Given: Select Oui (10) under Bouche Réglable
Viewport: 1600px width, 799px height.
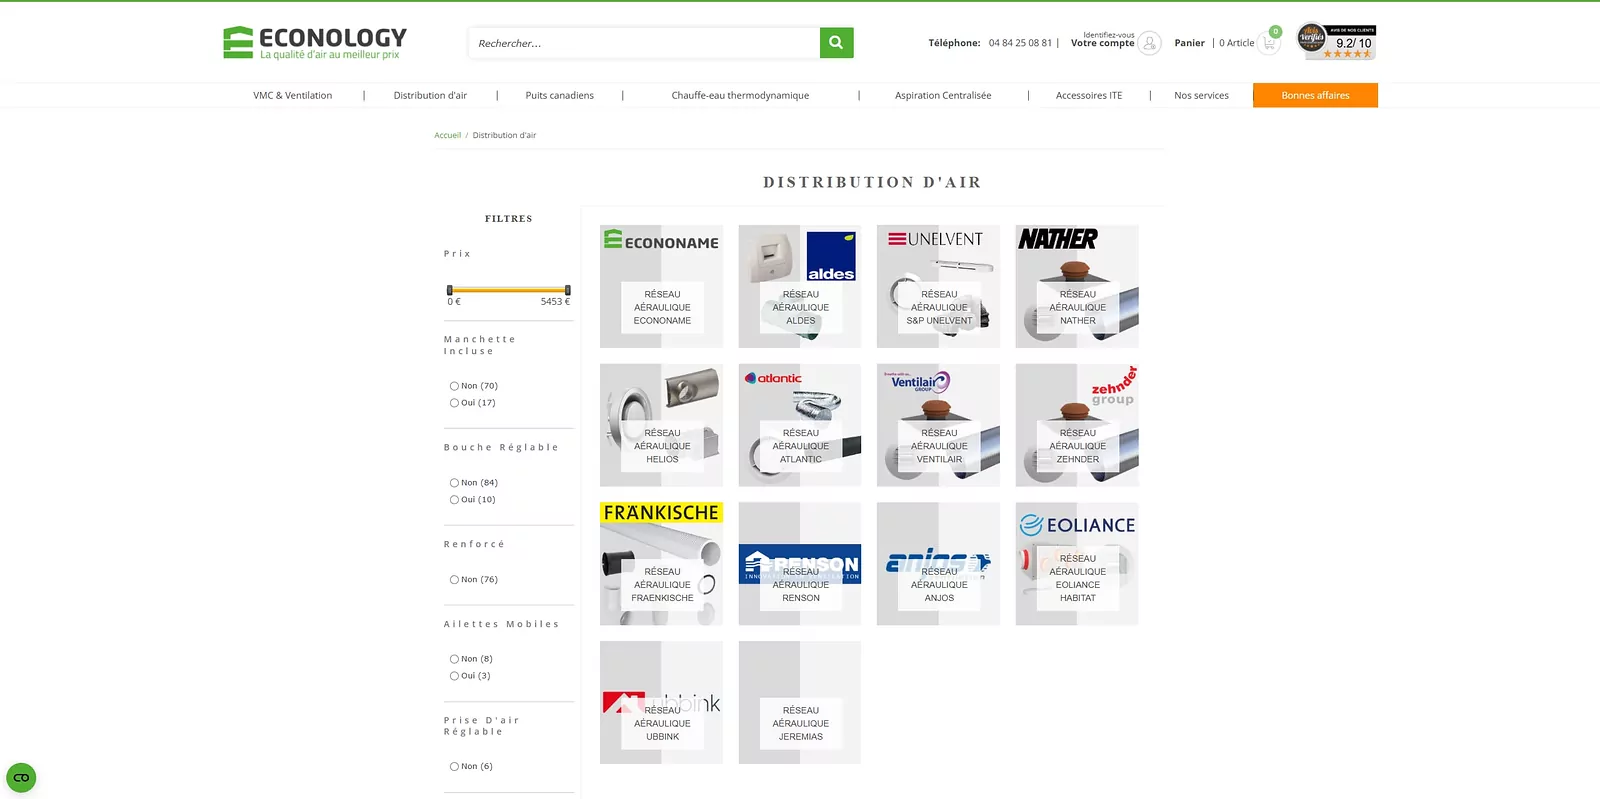Looking at the screenshot, I should [x=454, y=500].
